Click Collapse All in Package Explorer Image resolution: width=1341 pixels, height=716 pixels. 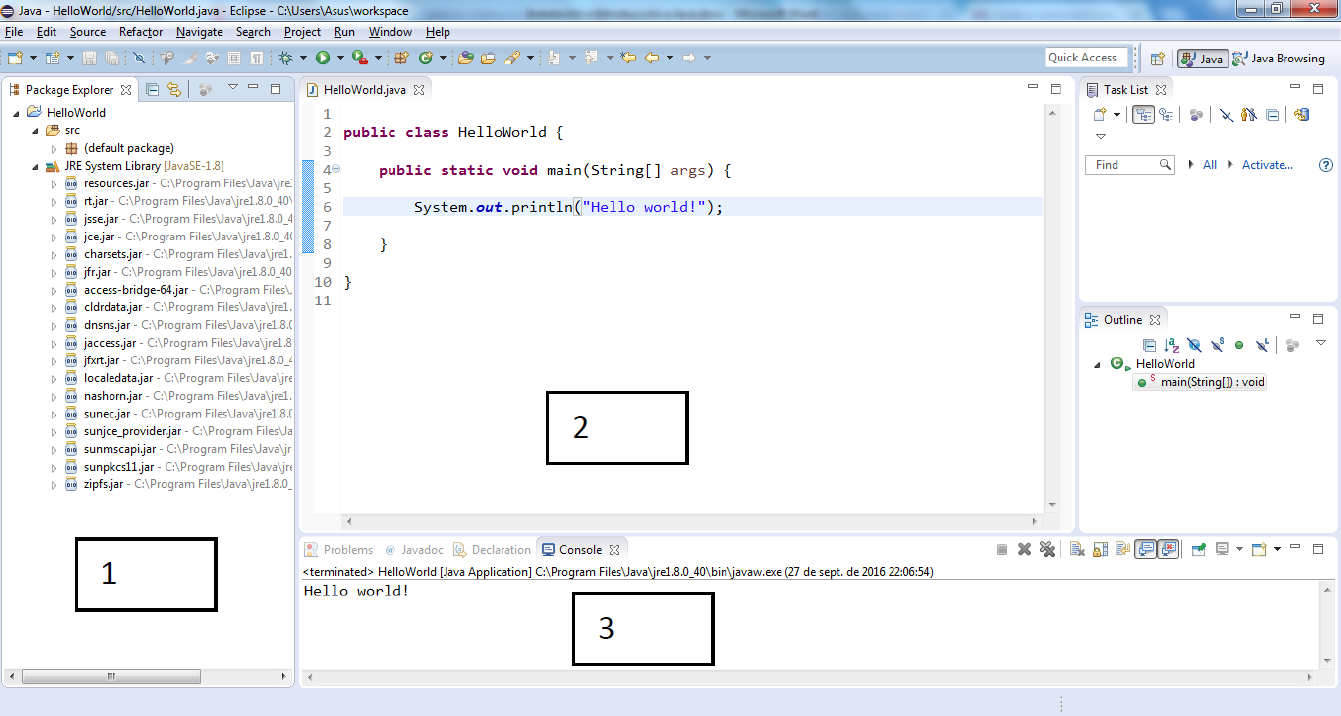(153, 89)
